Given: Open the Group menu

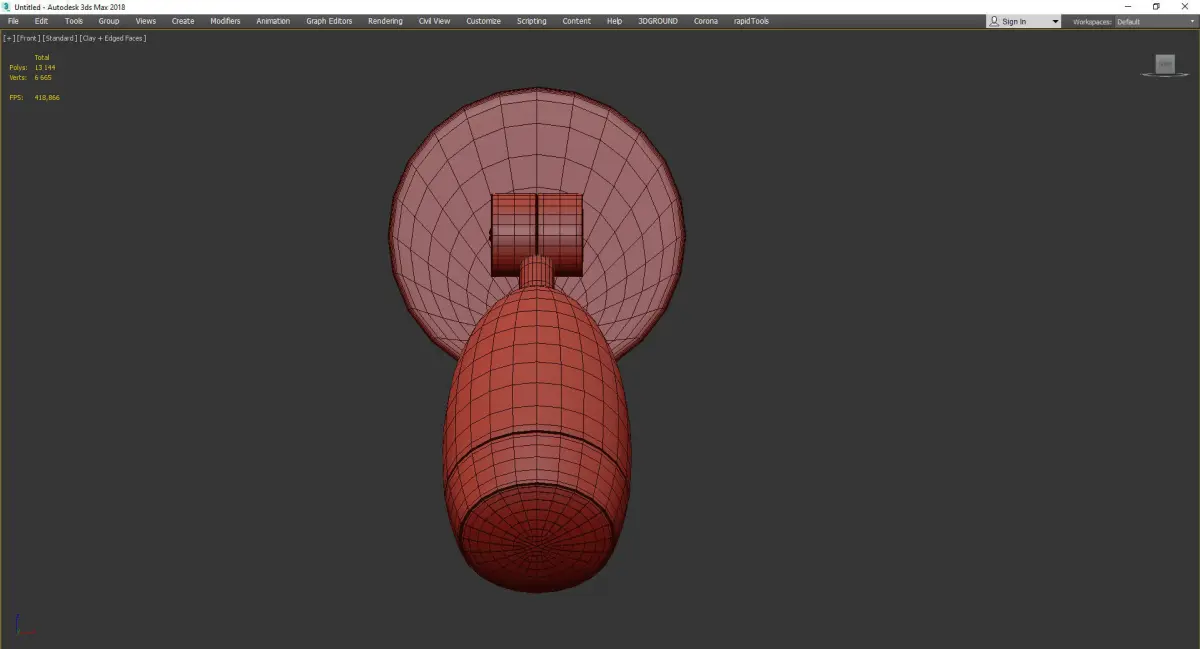Looking at the screenshot, I should point(108,21).
